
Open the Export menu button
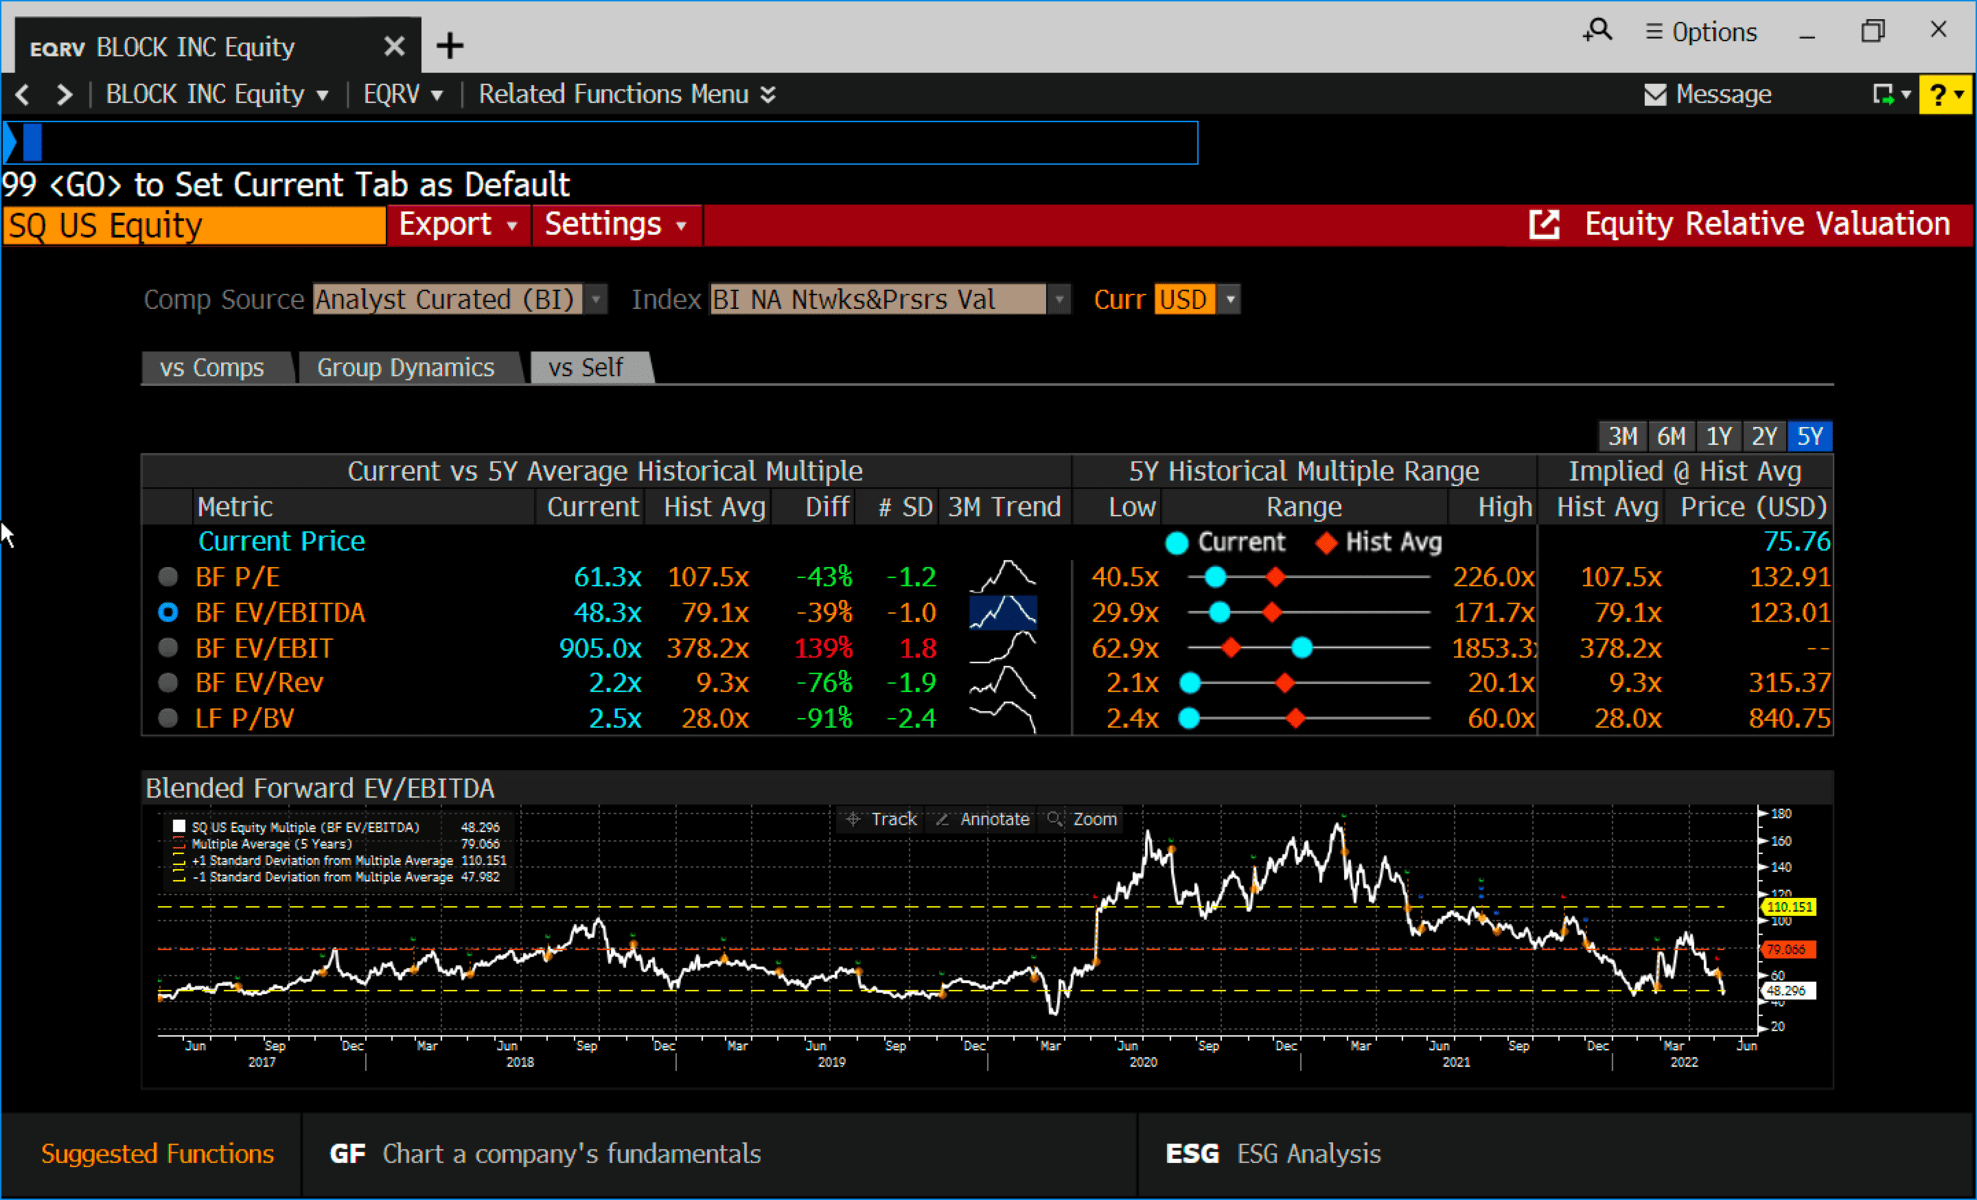(457, 224)
